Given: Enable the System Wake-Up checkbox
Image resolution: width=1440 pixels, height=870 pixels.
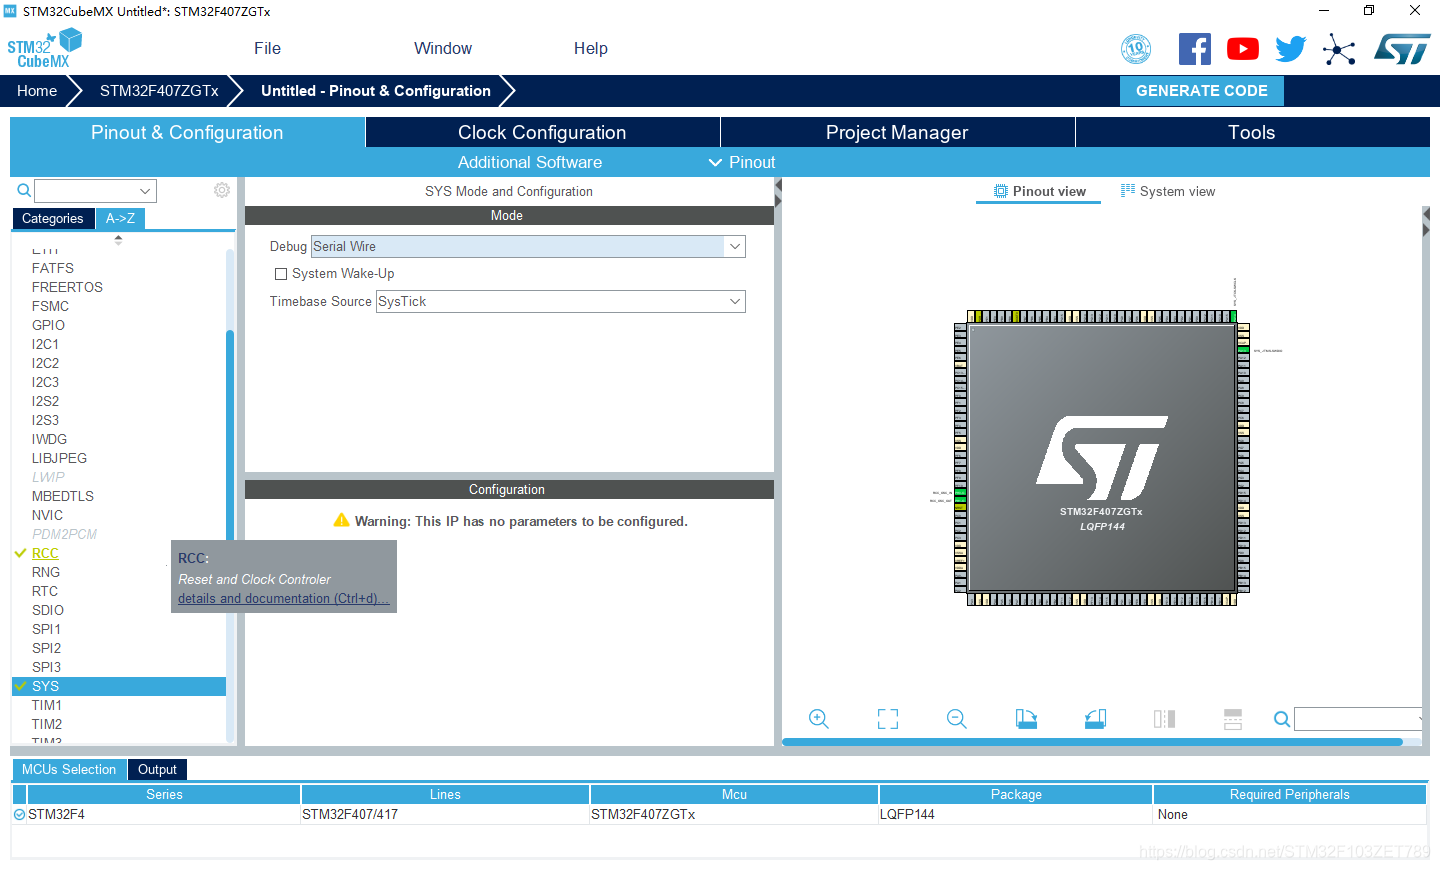Looking at the screenshot, I should coord(281,274).
